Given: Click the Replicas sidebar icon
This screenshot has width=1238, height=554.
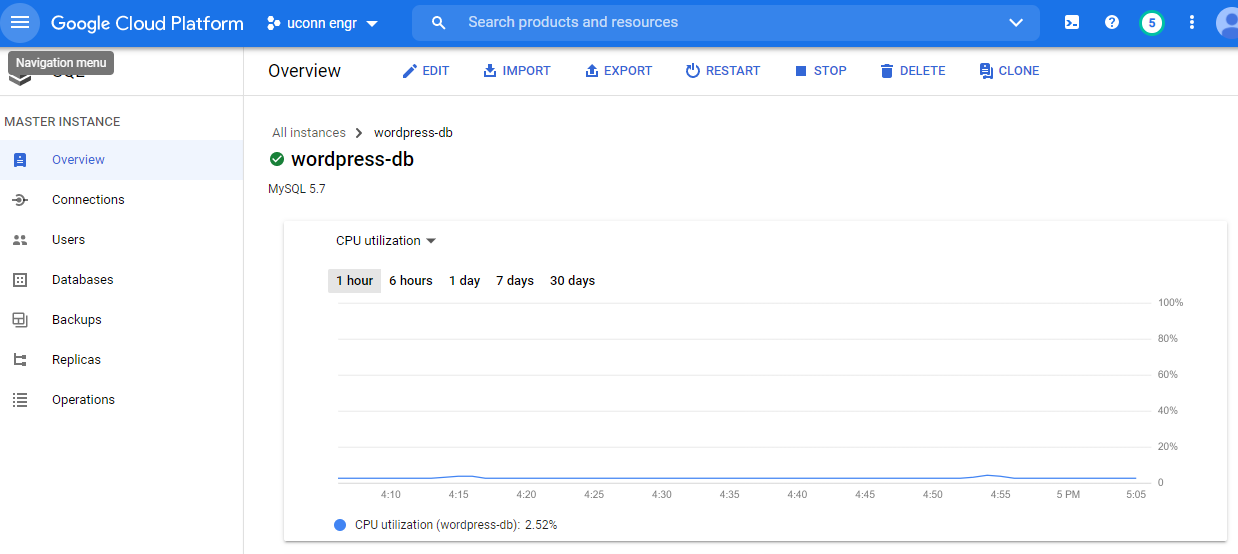Looking at the screenshot, I should (20, 360).
